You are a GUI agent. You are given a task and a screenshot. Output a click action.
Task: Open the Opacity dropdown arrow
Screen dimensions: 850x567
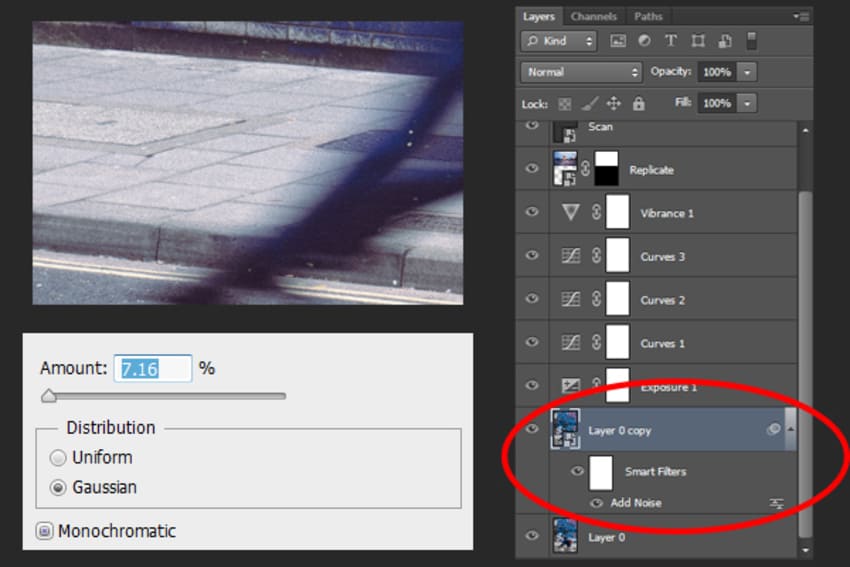point(747,72)
